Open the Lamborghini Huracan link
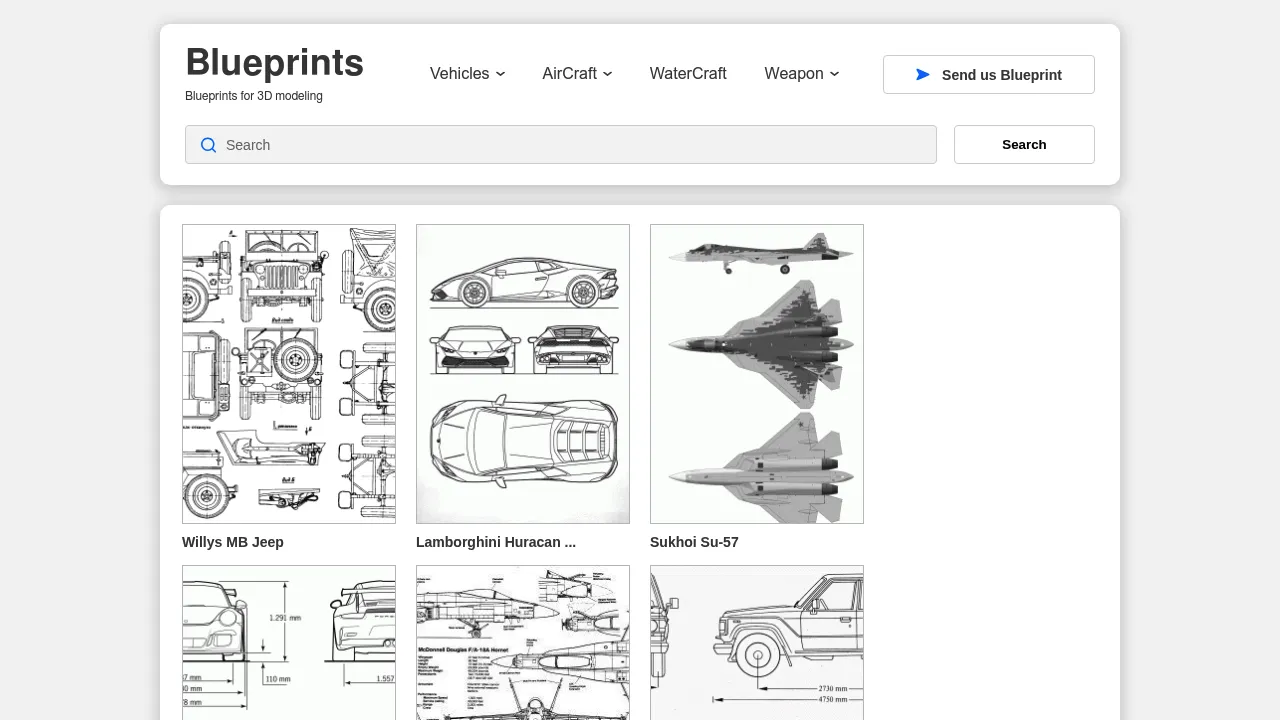The width and height of the screenshot is (1280, 720). coord(495,542)
